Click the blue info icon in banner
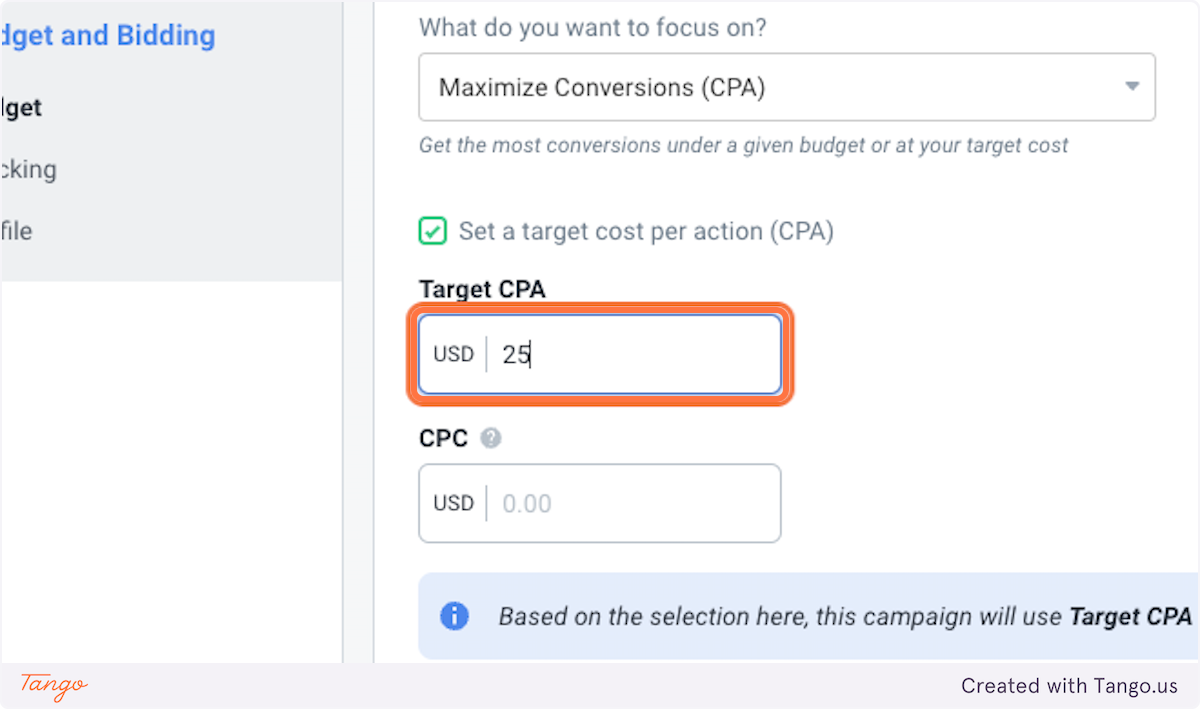 pos(454,616)
